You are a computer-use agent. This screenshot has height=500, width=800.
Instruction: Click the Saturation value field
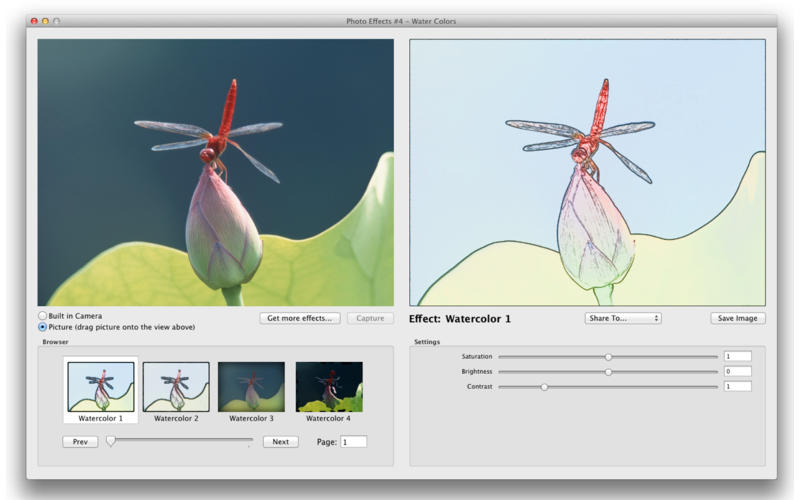(737, 356)
